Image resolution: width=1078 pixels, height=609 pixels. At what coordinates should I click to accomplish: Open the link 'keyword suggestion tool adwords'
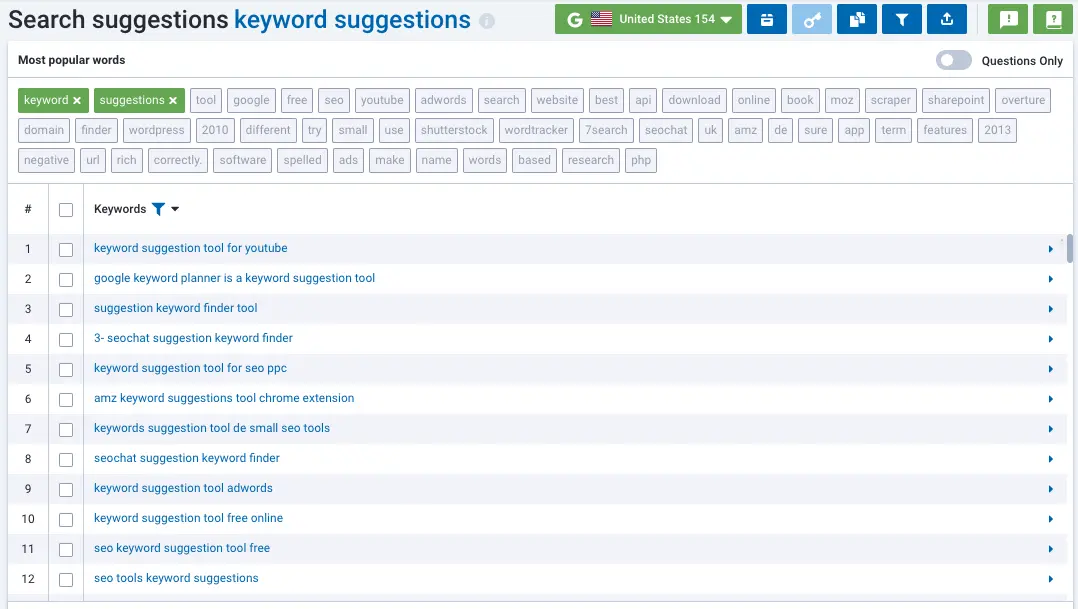(183, 489)
